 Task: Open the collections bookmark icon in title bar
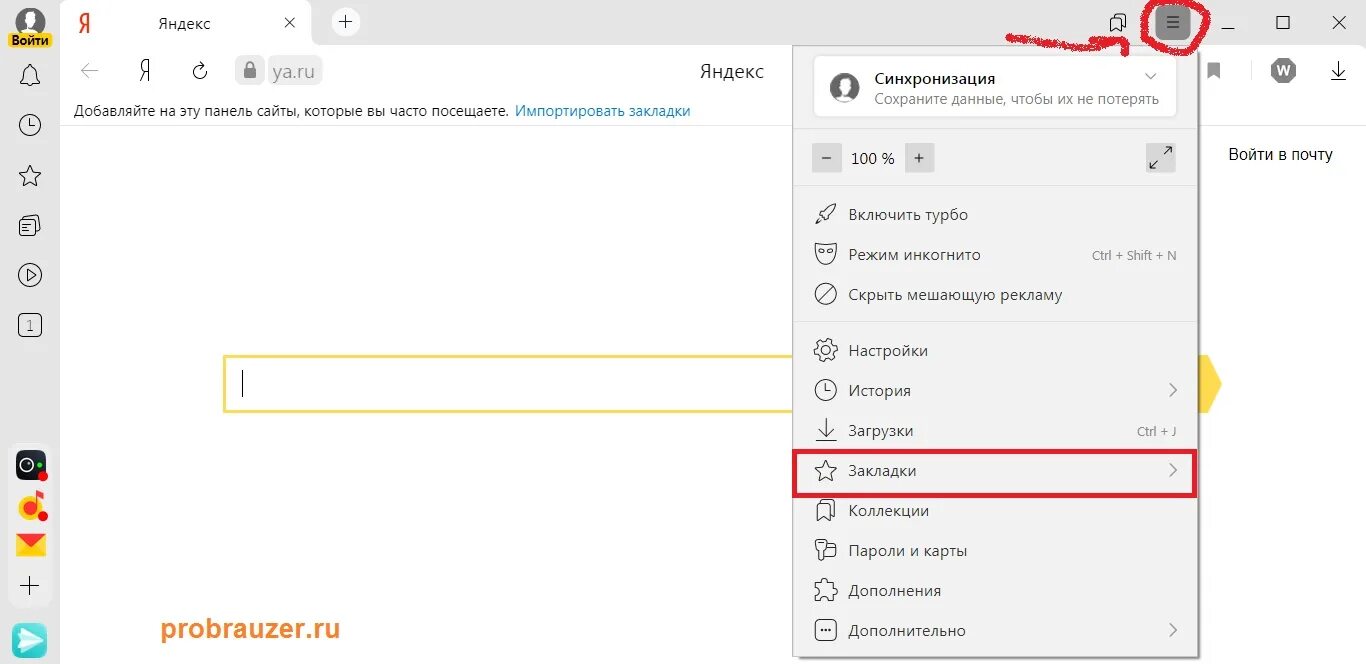(x=1118, y=22)
